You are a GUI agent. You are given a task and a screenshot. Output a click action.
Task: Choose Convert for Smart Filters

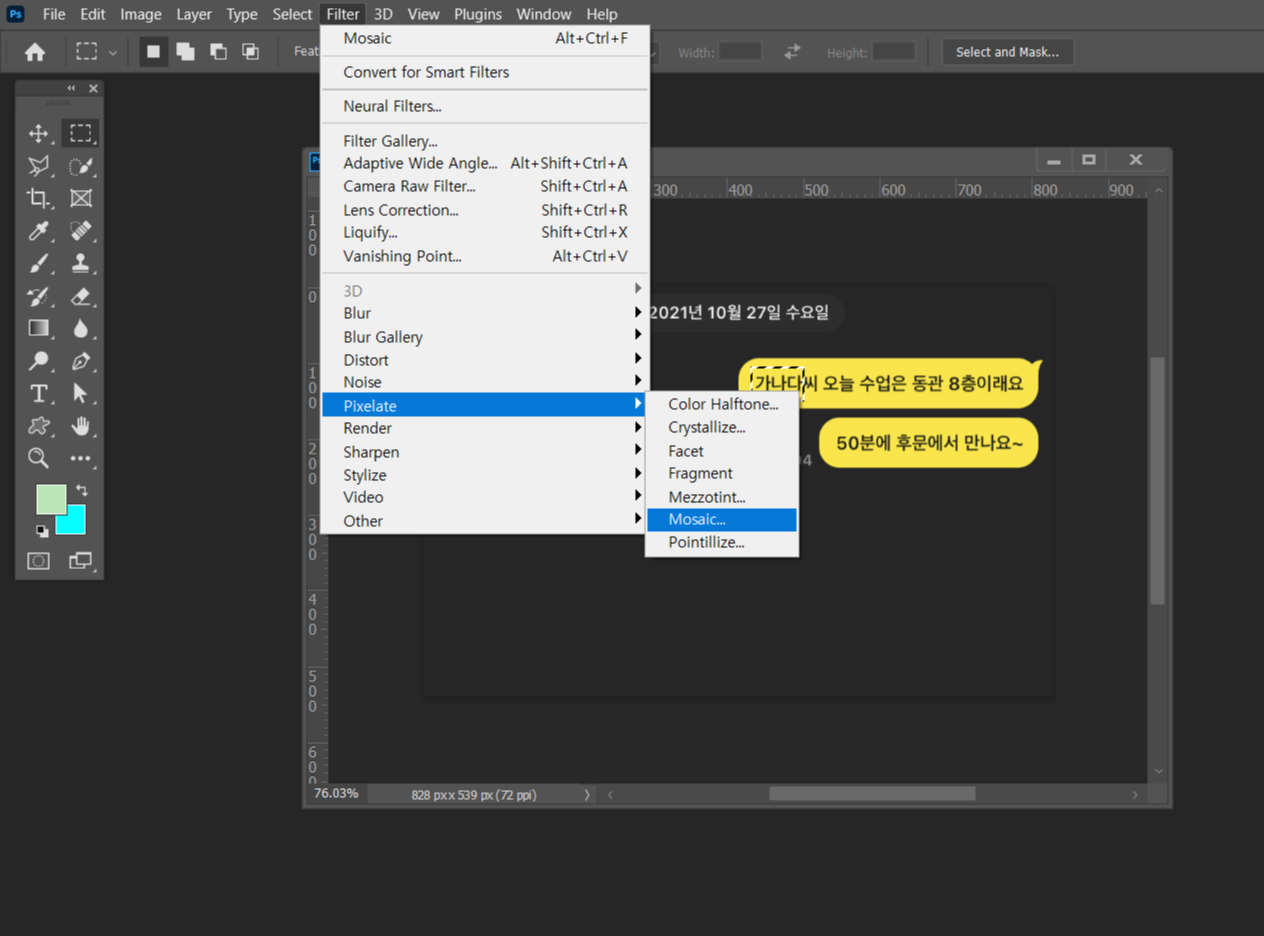(x=485, y=72)
